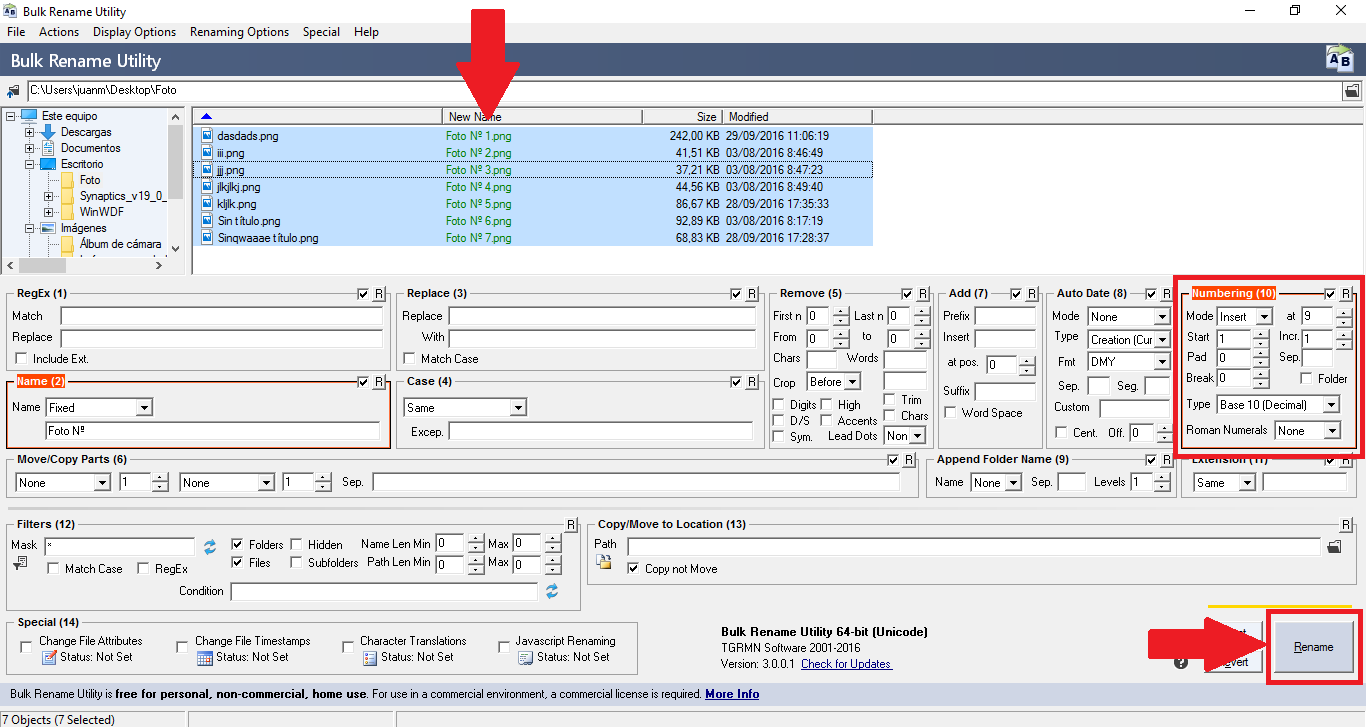
Task: Toggle the Copy not Move checkbox
Action: pos(633,569)
